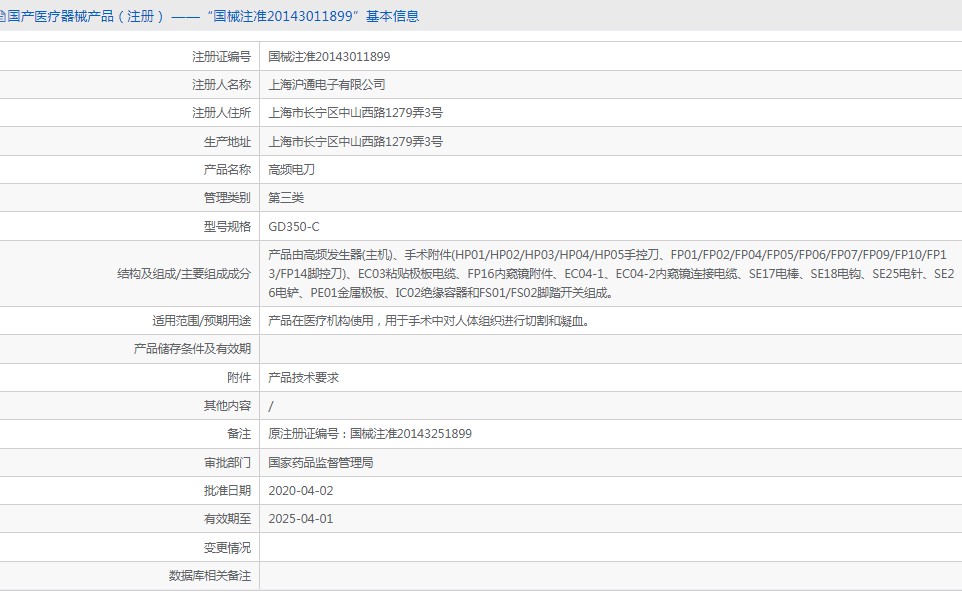Select model value GD350-C
Viewport: 962px width, 592px height.
[294, 226]
